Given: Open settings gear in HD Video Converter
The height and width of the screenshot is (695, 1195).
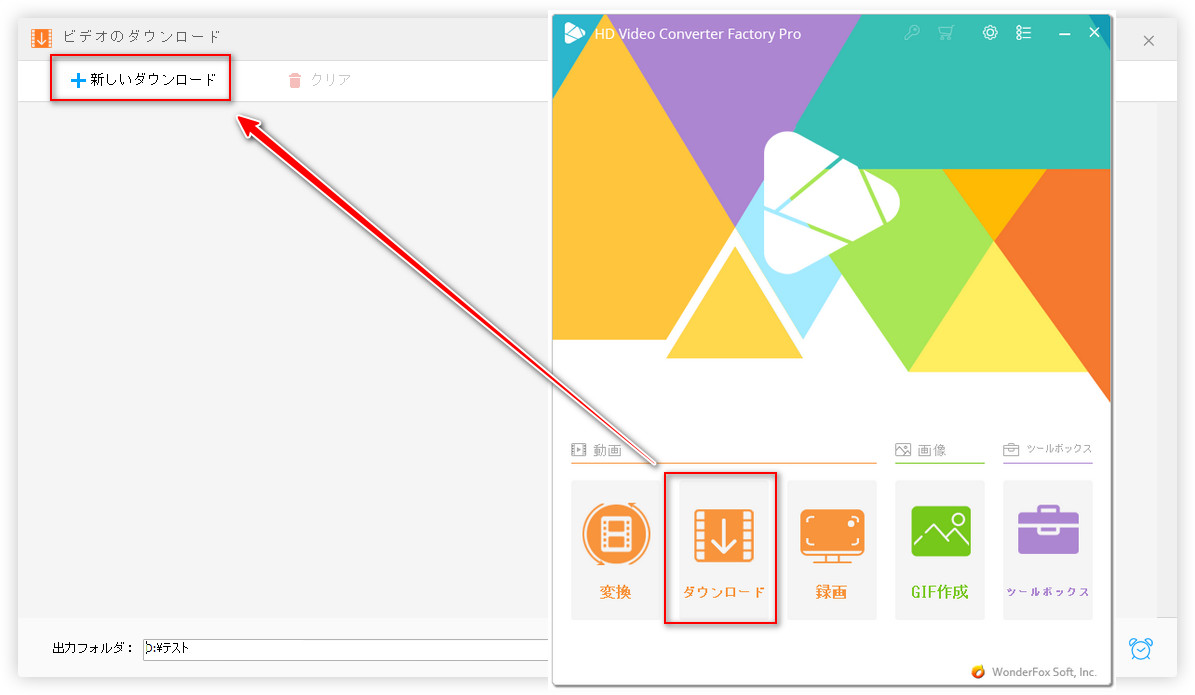Looking at the screenshot, I should click(990, 33).
